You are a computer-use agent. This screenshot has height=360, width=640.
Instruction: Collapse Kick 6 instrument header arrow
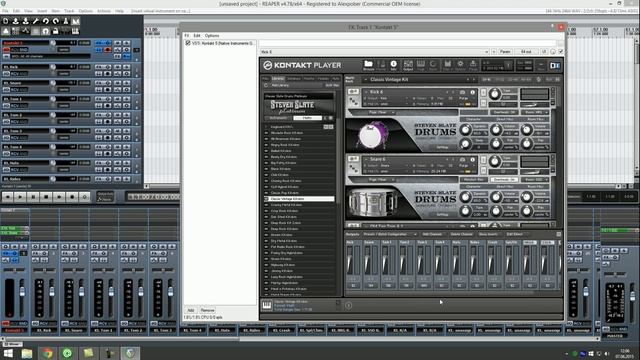[366, 92]
